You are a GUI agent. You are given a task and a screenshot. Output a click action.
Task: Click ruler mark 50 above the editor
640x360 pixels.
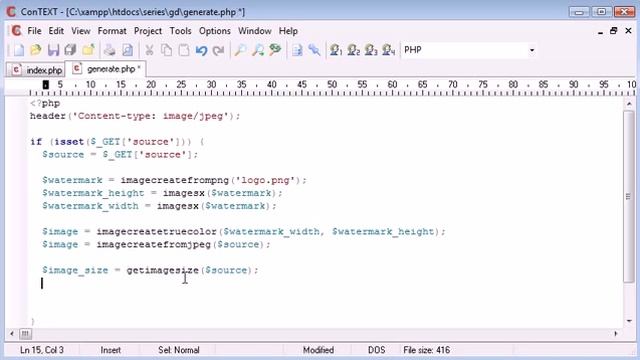pyautogui.click(x=332, y=84)
